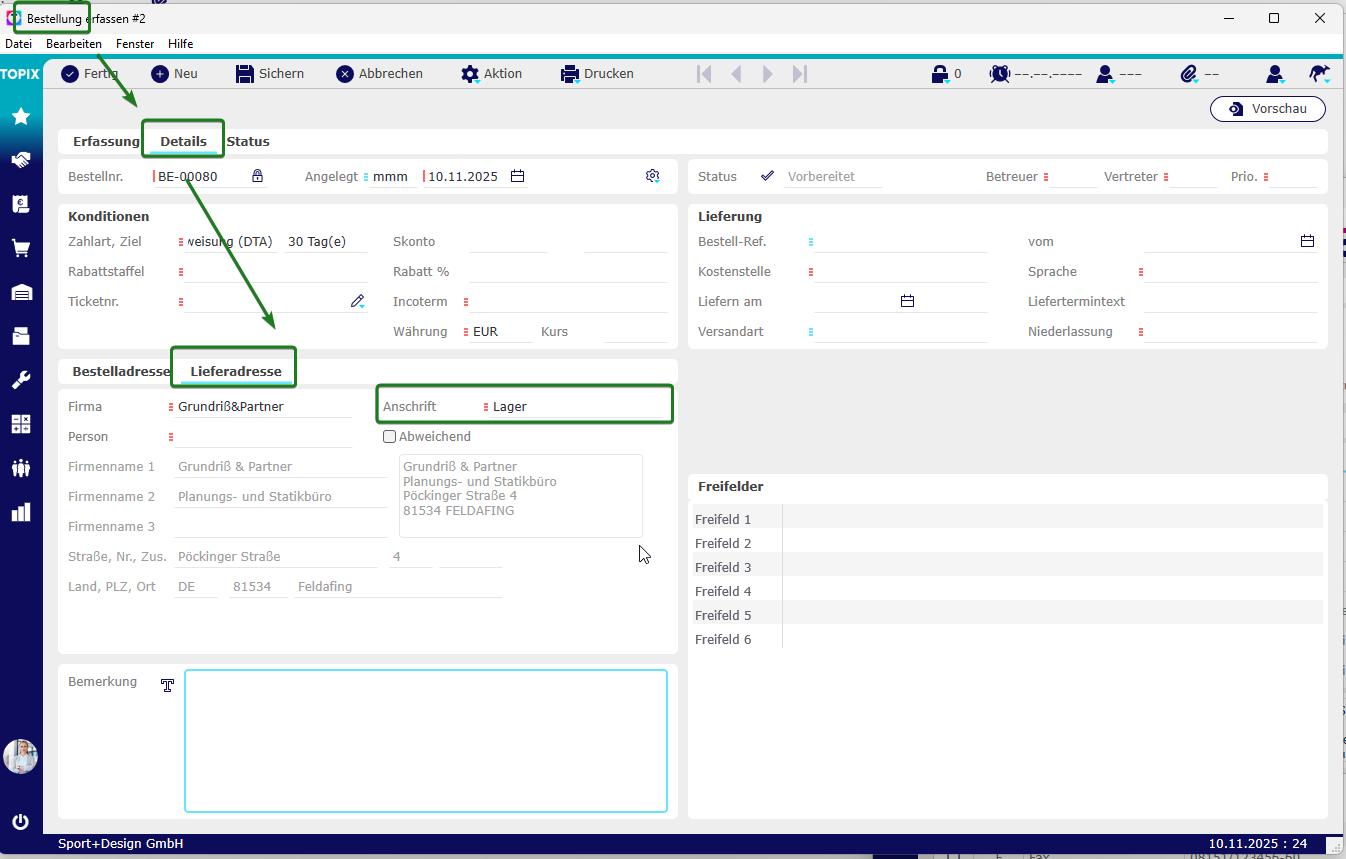Go to the previous record arrow
Screen dimensions: 1346x859
pos(736,74)
